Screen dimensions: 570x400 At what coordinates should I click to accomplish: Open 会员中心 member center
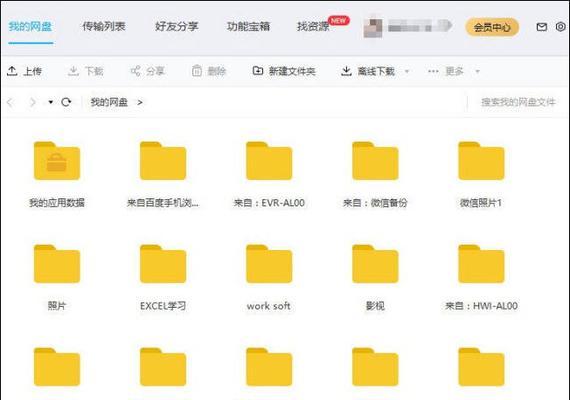492,27
